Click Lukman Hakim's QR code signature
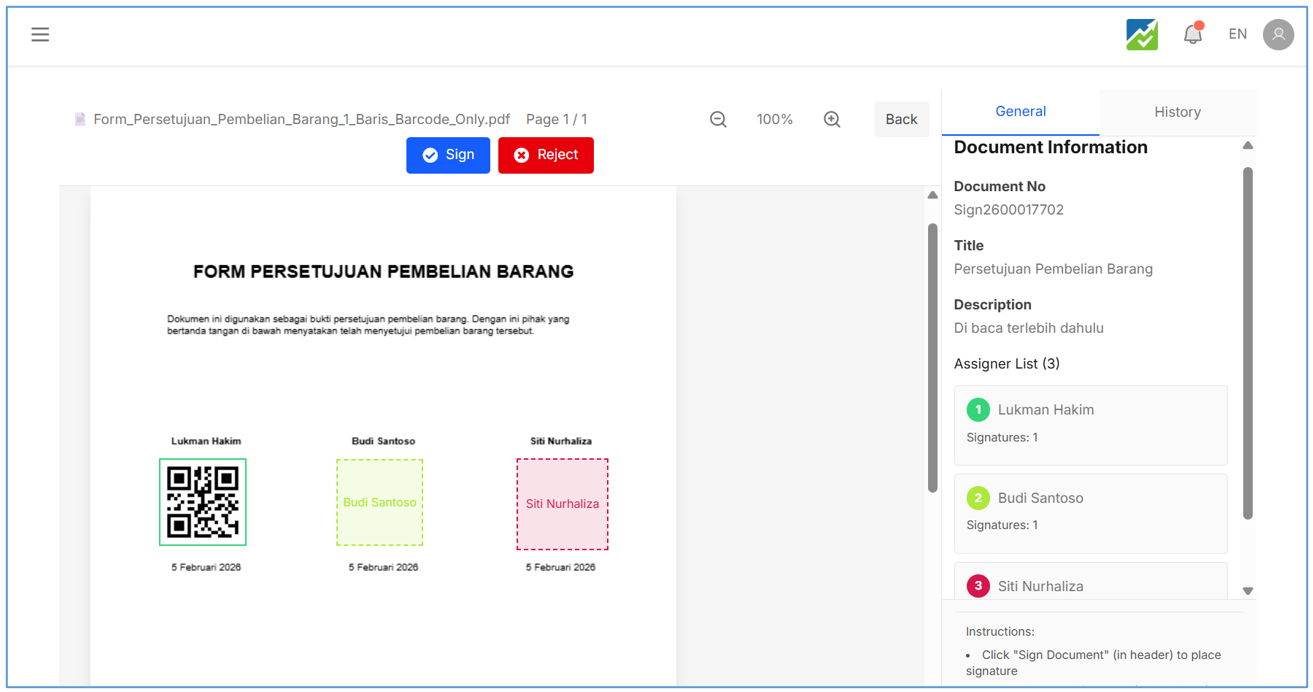Image resolution: width=1313 pixels, height=692 pixels. 203,502
